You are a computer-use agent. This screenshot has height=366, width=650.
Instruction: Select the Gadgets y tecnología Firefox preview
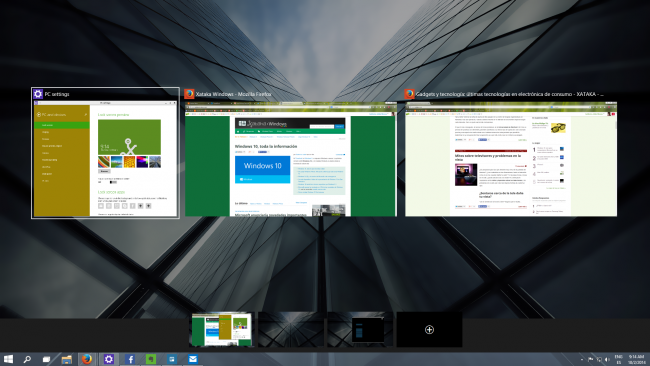point(511,159)
